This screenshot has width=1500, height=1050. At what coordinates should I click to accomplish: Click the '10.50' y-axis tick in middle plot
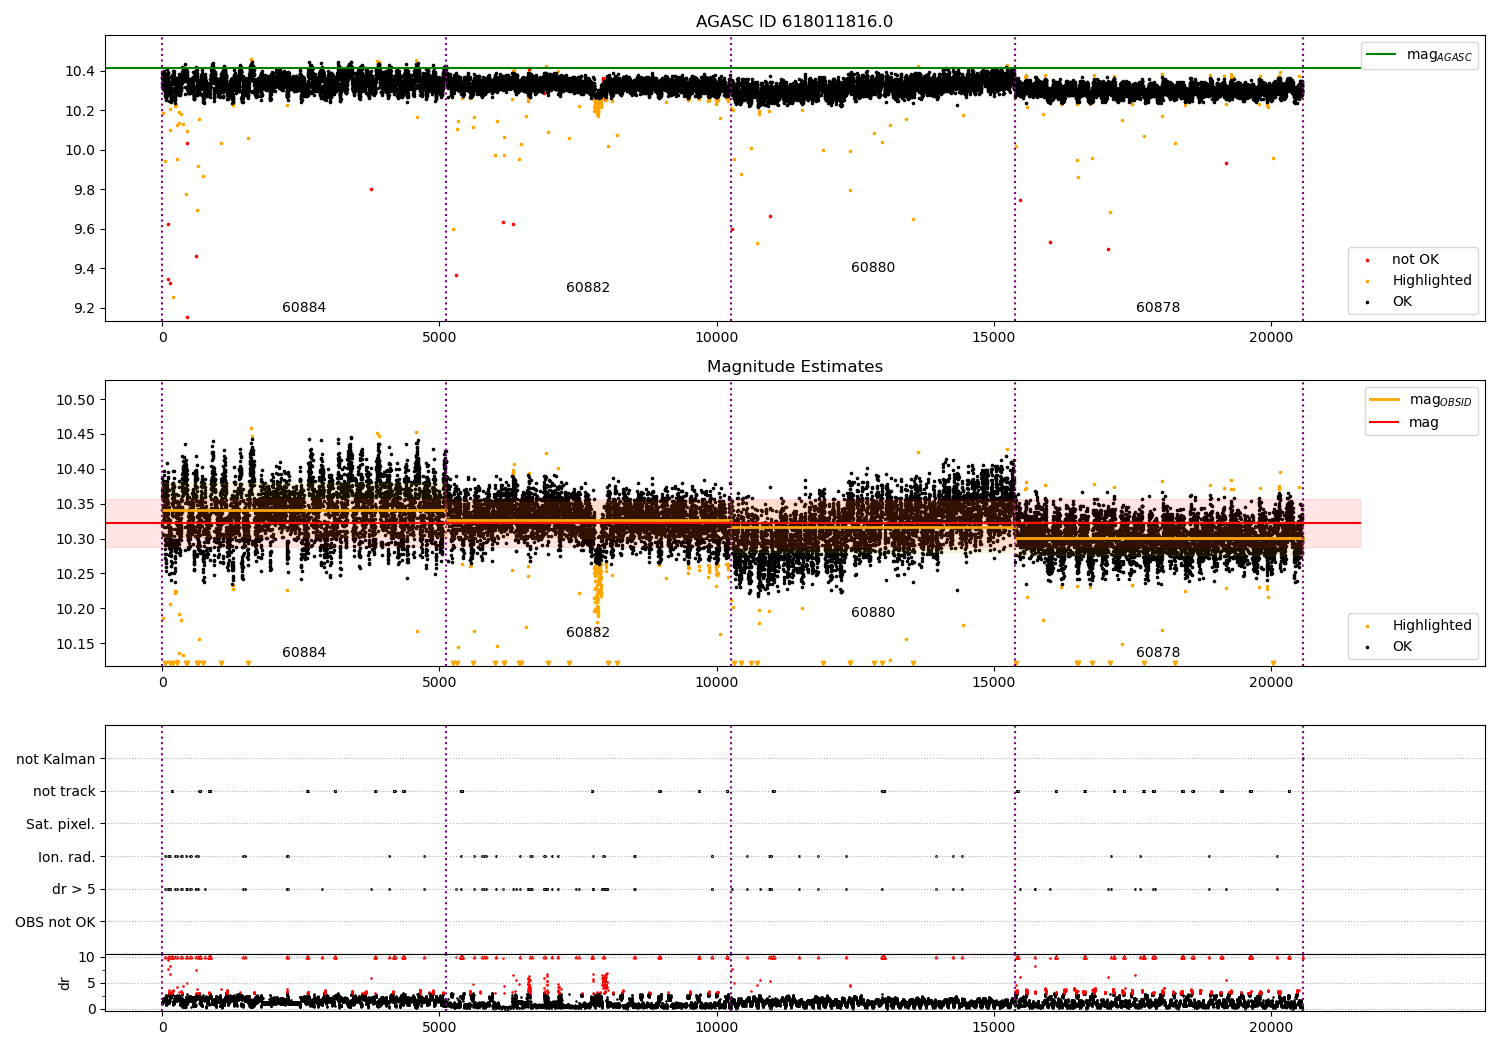[x=76, y=400]
